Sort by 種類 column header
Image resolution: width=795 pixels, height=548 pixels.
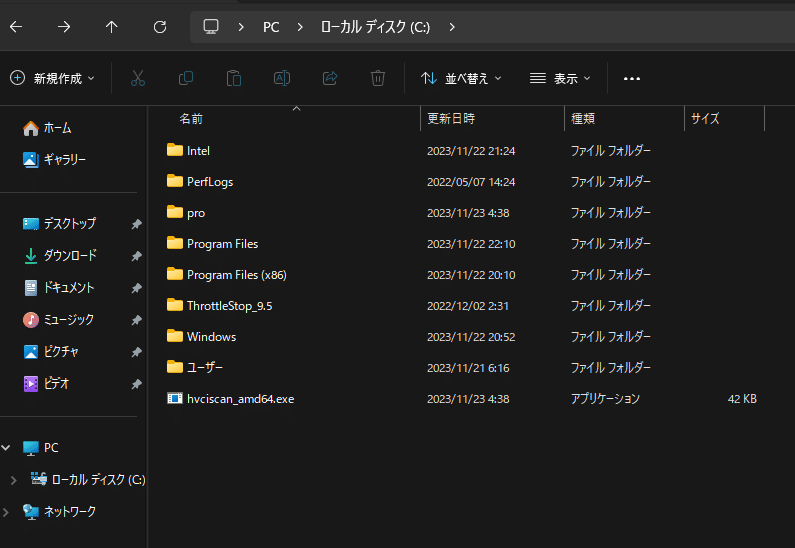click(x=583, y=119)
